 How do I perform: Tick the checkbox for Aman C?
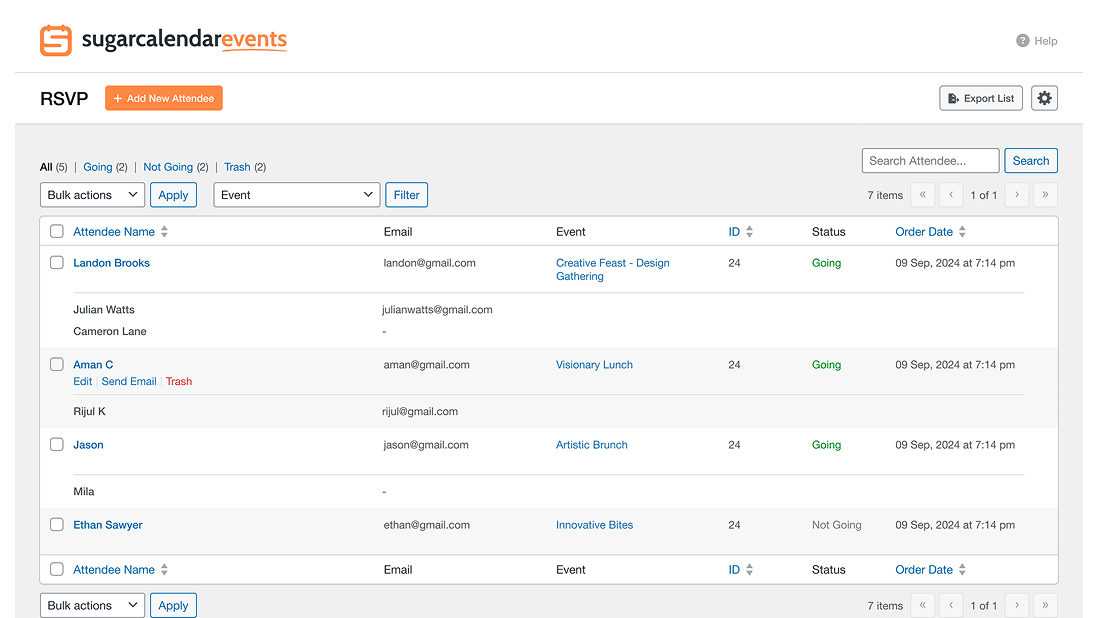pos(57,365)
